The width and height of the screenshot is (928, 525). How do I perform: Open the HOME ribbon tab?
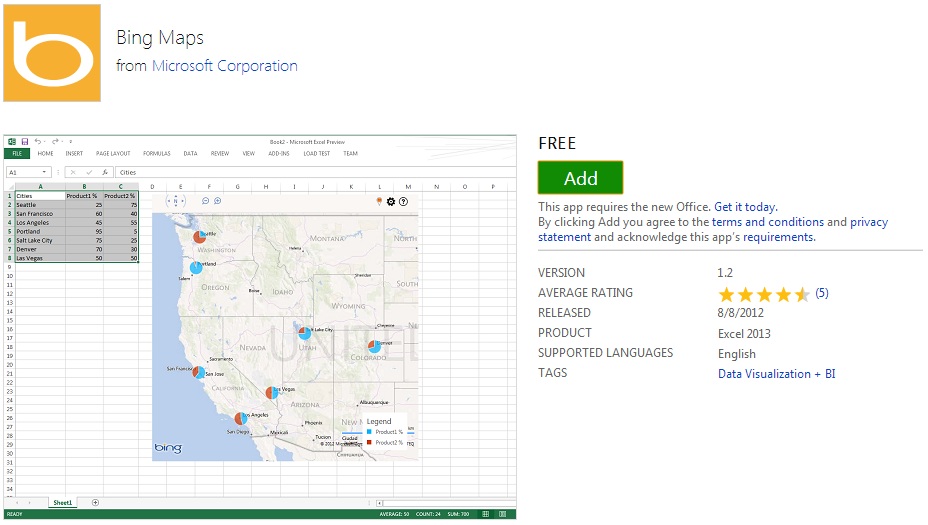point(46,153)
